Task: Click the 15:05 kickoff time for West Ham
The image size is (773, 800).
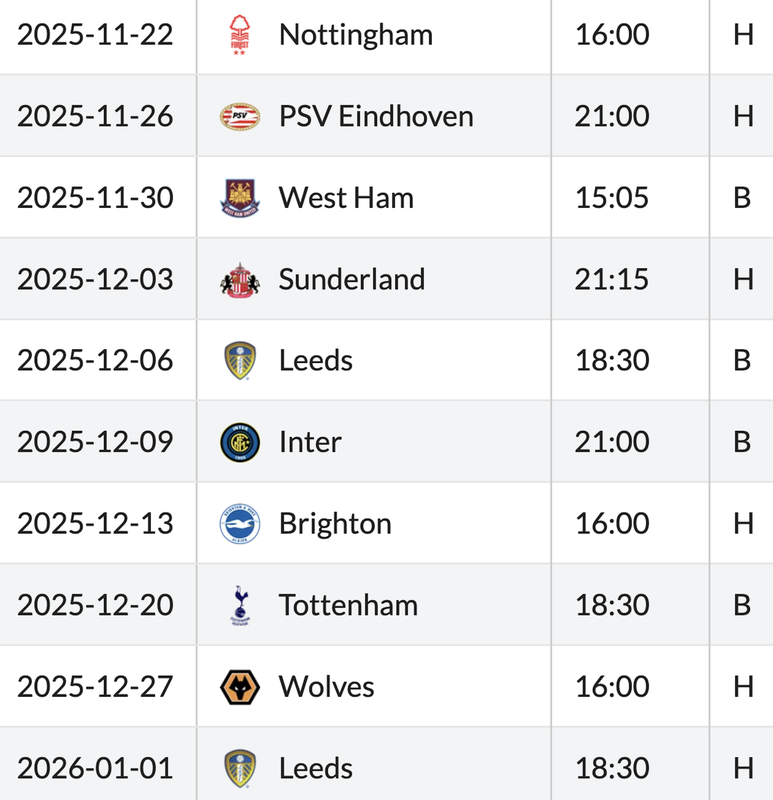Action: tap(612, 198)
